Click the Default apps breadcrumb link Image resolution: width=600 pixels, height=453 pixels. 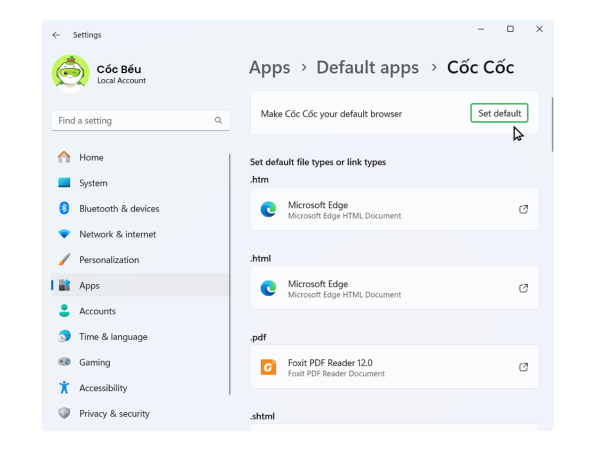pos(368,68)
